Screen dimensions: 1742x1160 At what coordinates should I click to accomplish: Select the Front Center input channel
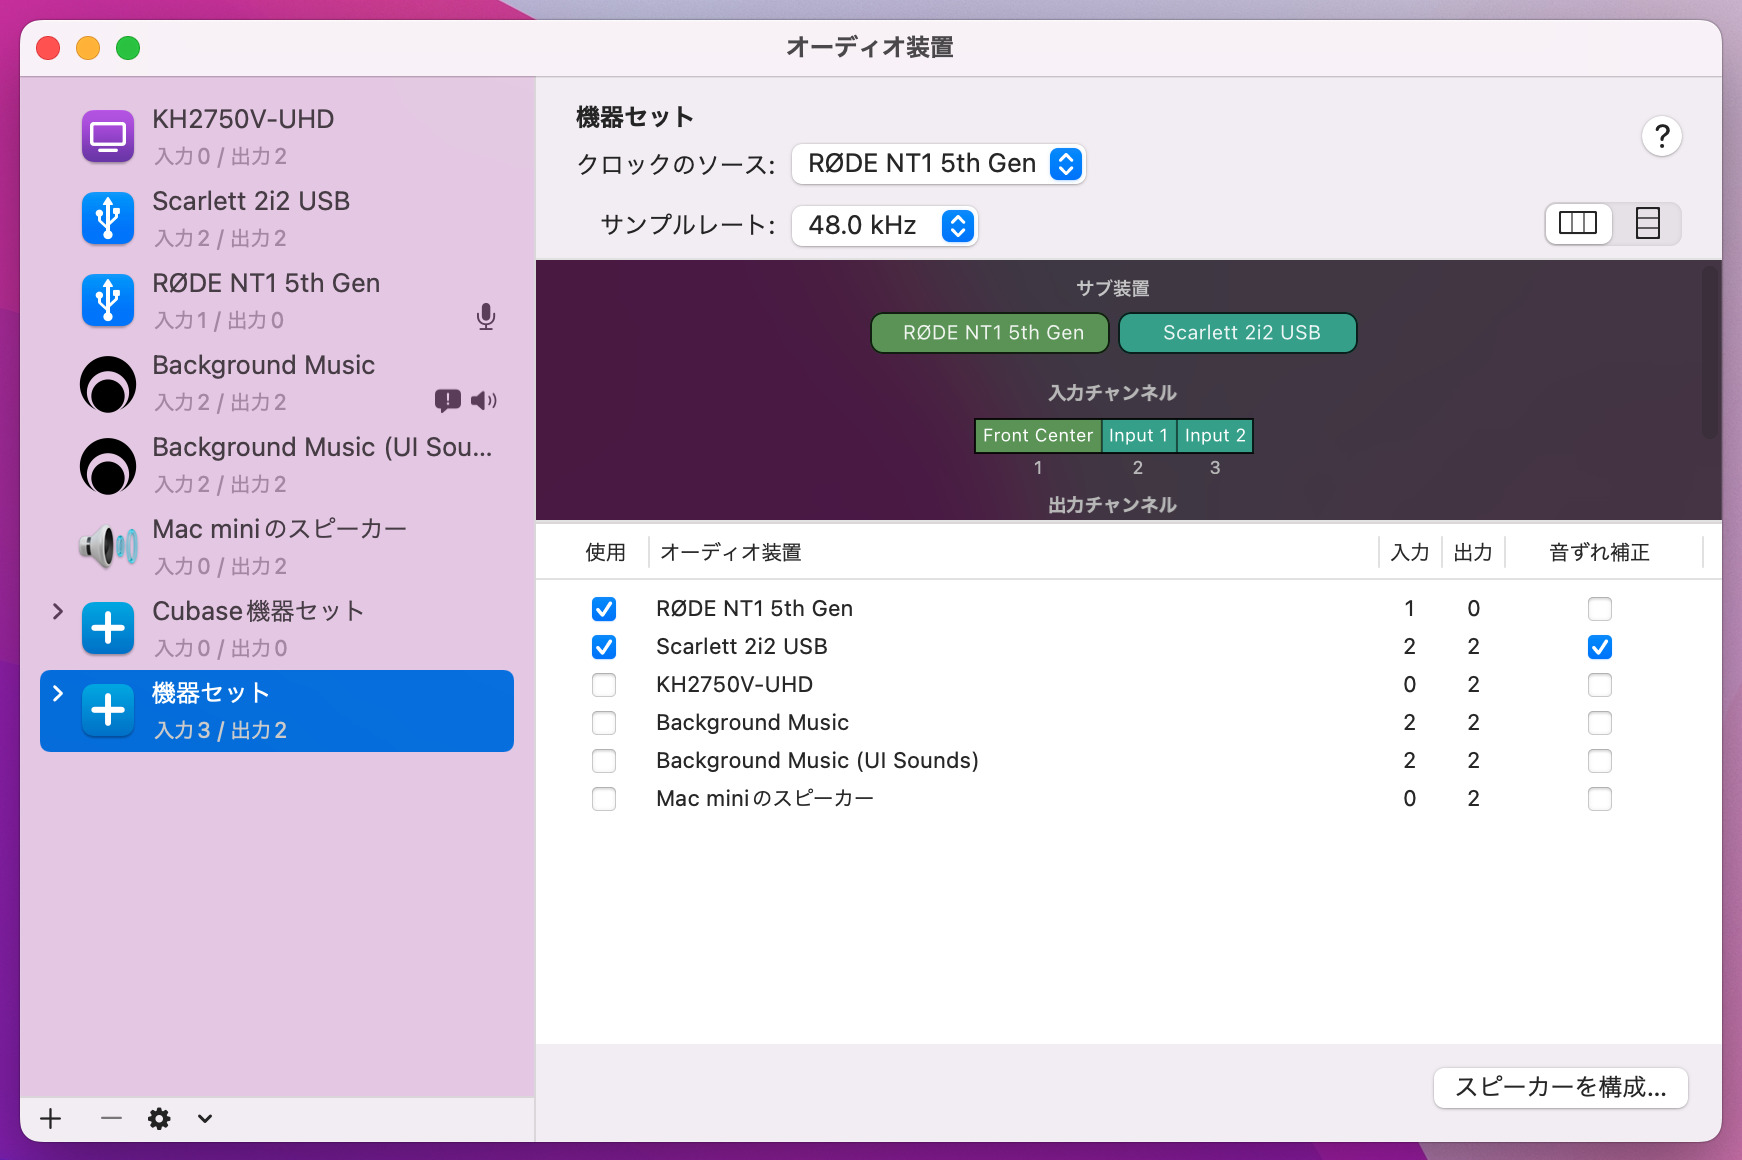pyautogui.click(x=1038, y=436)
